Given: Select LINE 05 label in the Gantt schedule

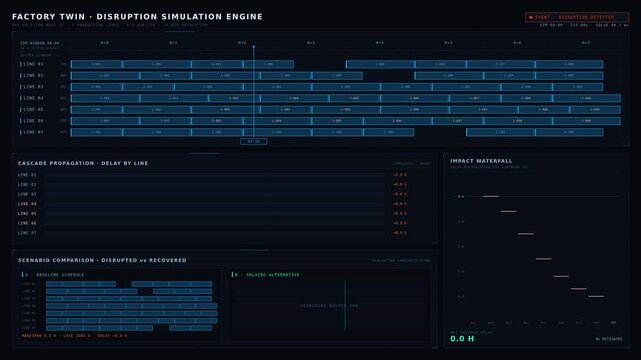Looking at the screenshot, I should pyautogui.click(x=33, y=110).
